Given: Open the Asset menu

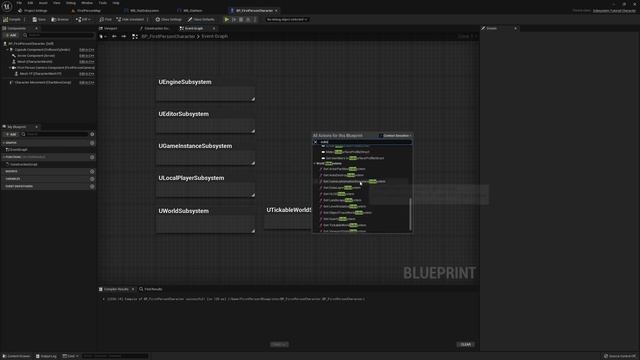Looking at the screenshot, I should [43, 3].
